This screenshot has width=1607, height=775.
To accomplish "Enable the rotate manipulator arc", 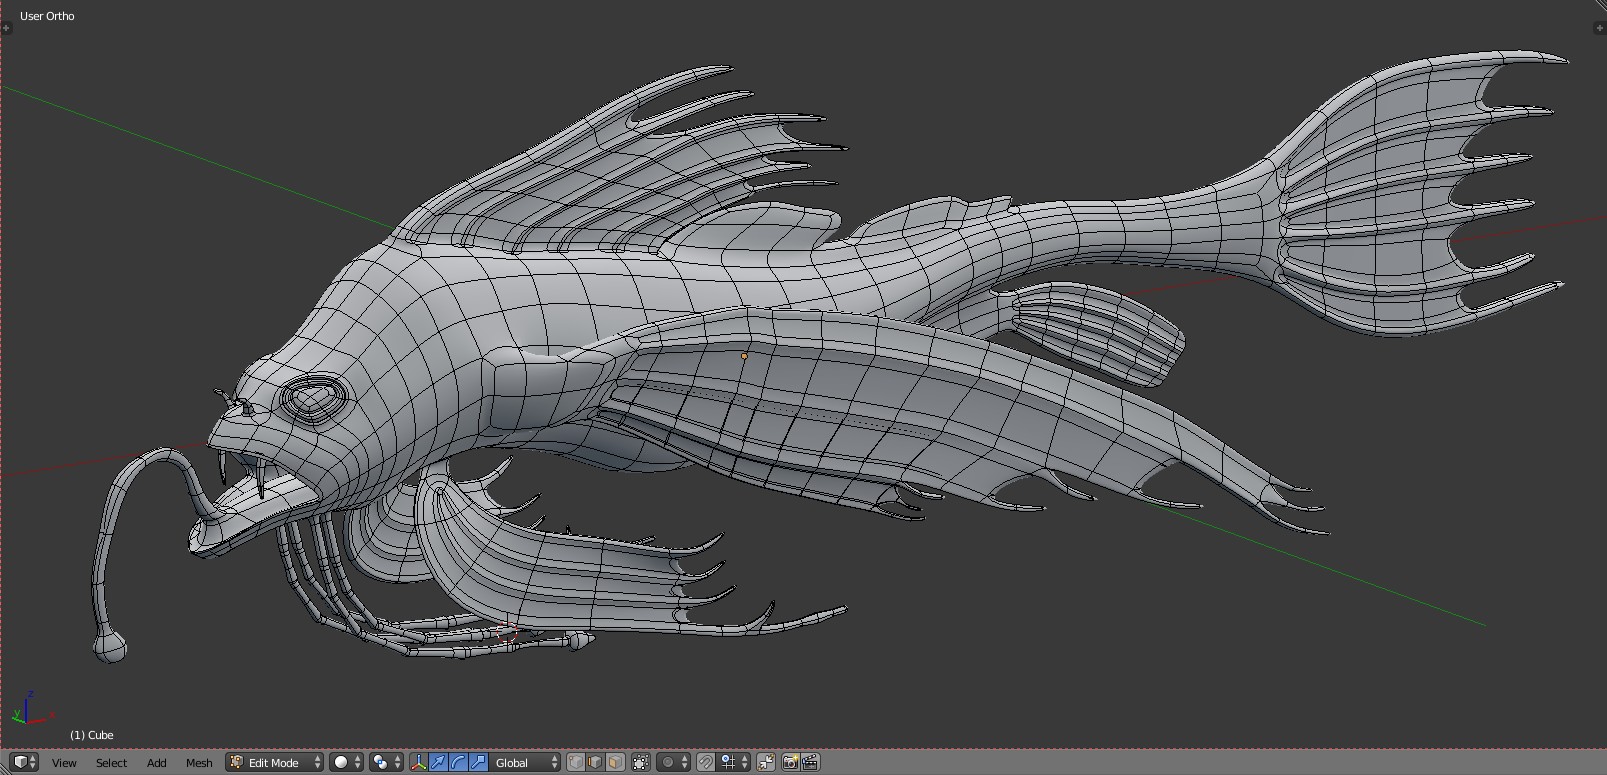I will point(458,762).
